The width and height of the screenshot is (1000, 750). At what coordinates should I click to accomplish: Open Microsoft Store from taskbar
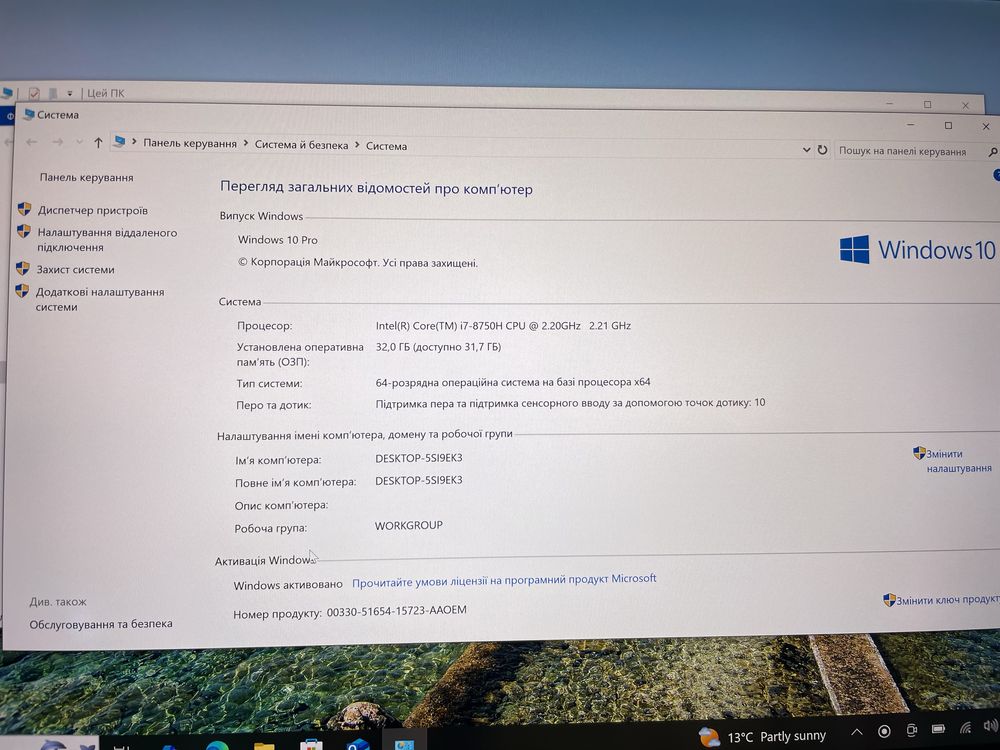pos(311,745)
